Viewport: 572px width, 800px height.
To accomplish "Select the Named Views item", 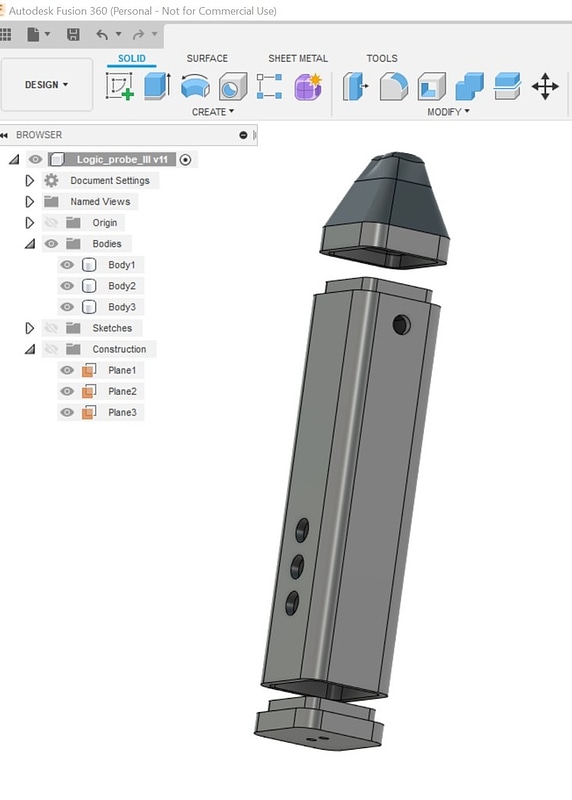I will [x=100, y=202].
